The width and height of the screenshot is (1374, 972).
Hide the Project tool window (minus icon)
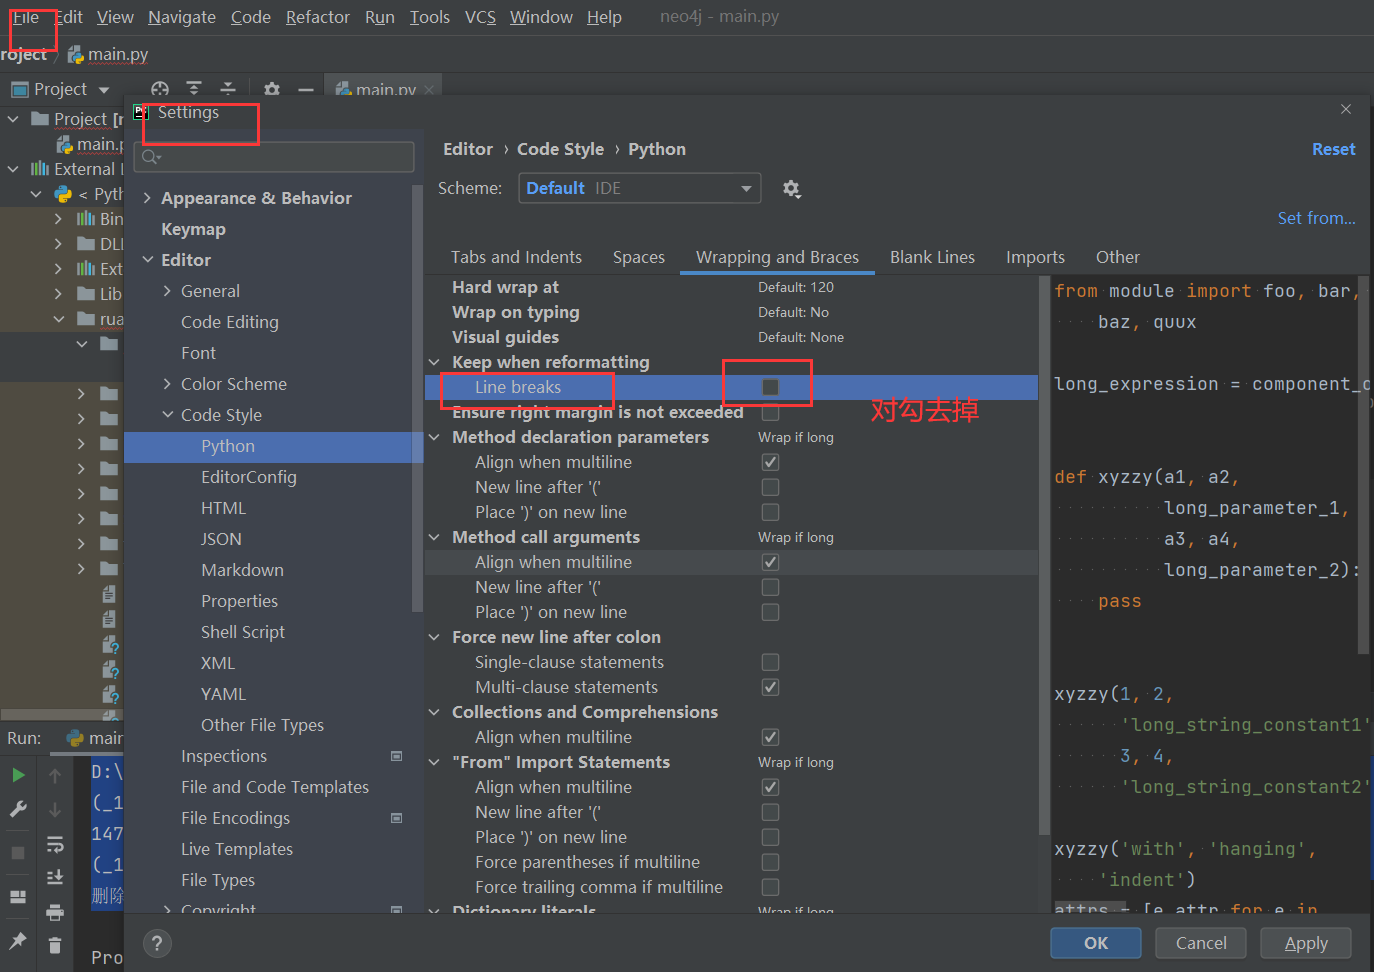coord(306,89)
